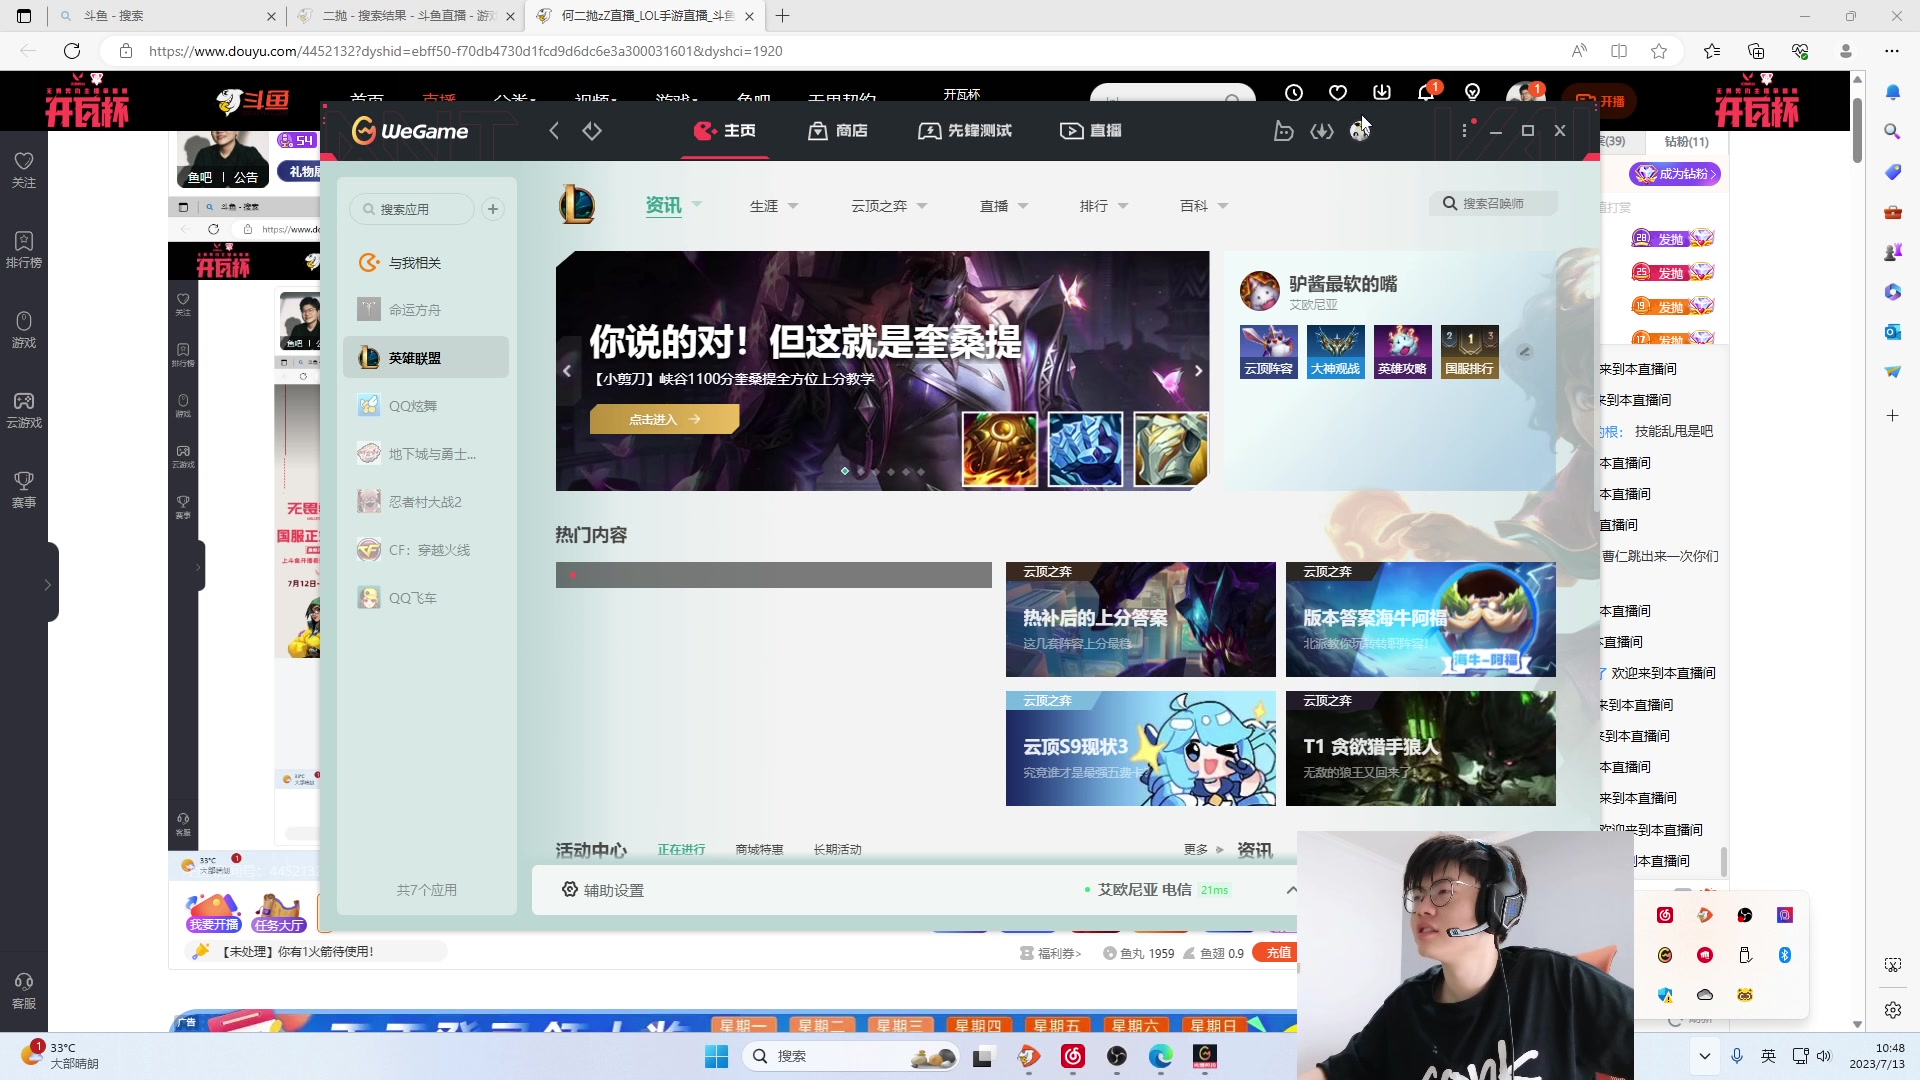Select QQ飞车 in game list
Screen dimensions: 1920x1080
[x=426, y=598]
